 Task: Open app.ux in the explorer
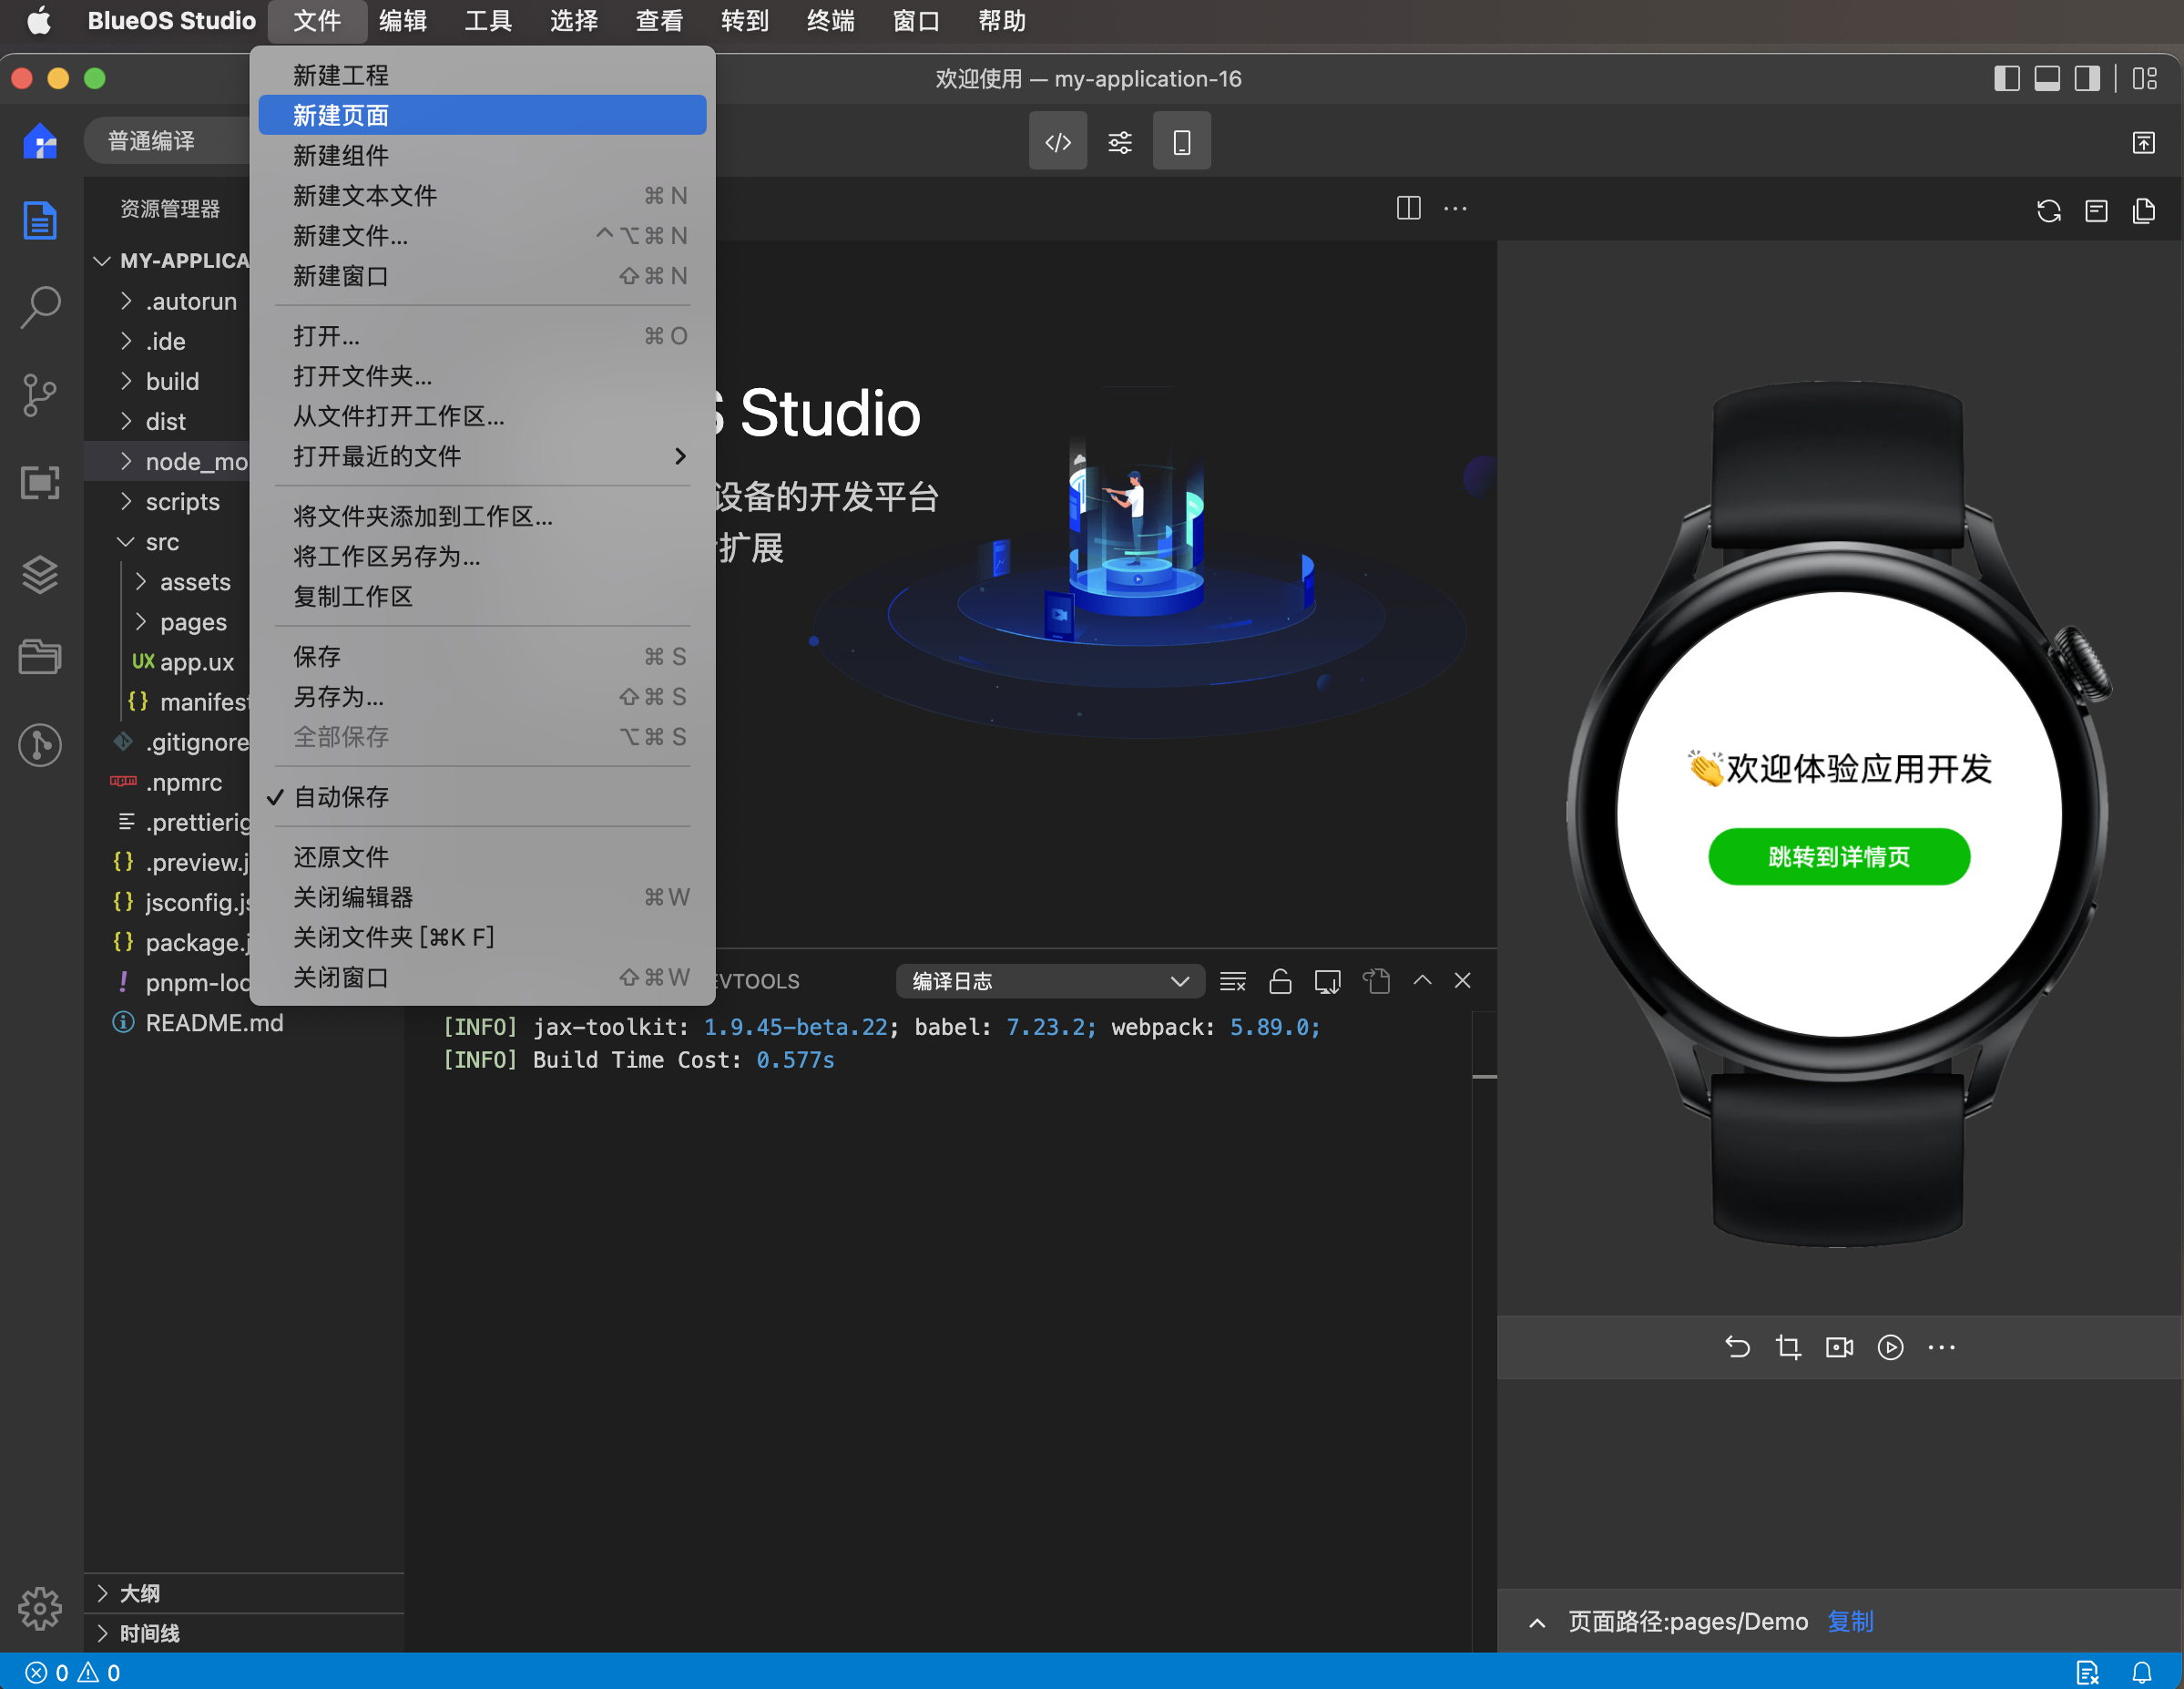[196, 662]
